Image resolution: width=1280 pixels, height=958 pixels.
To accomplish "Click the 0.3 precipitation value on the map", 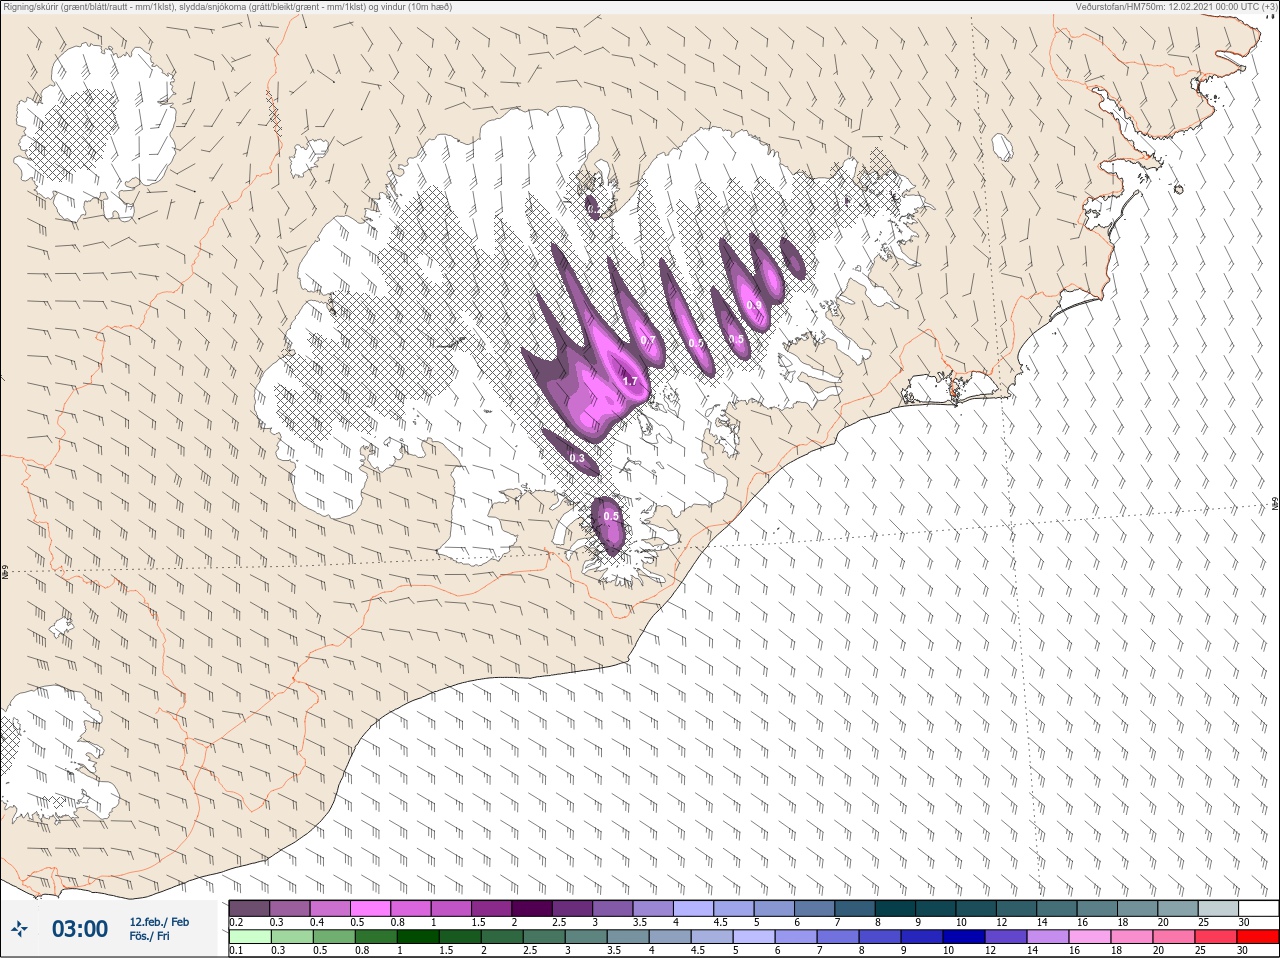I will tap(577, 458).
